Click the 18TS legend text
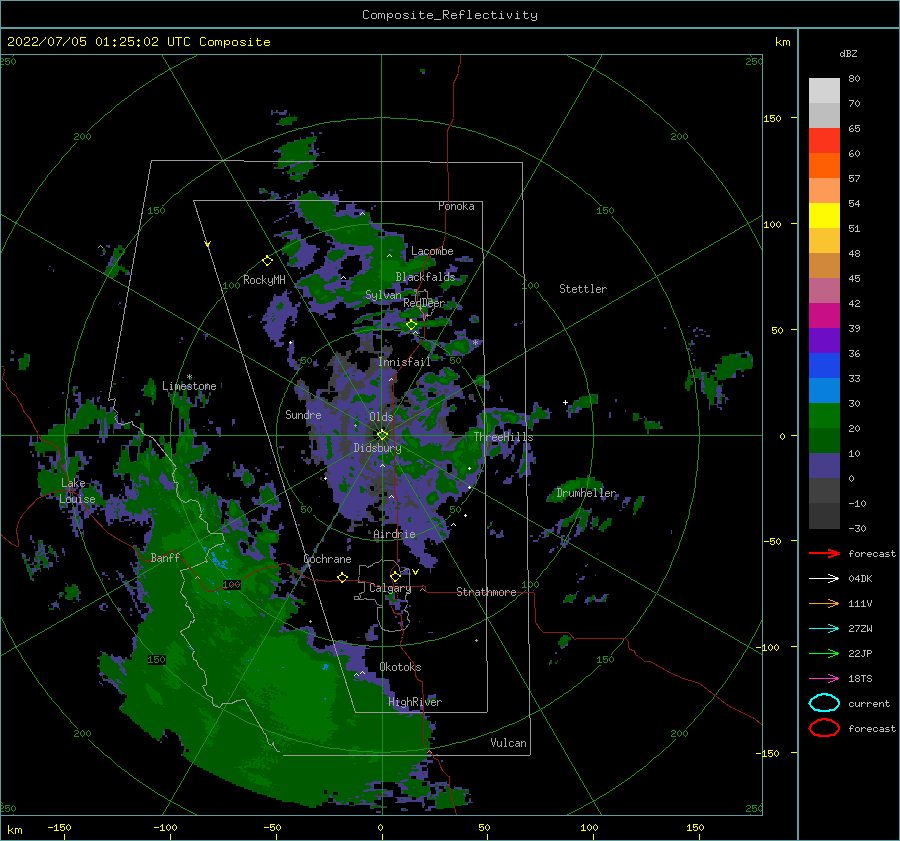900x841 pixels. (860, 679)
